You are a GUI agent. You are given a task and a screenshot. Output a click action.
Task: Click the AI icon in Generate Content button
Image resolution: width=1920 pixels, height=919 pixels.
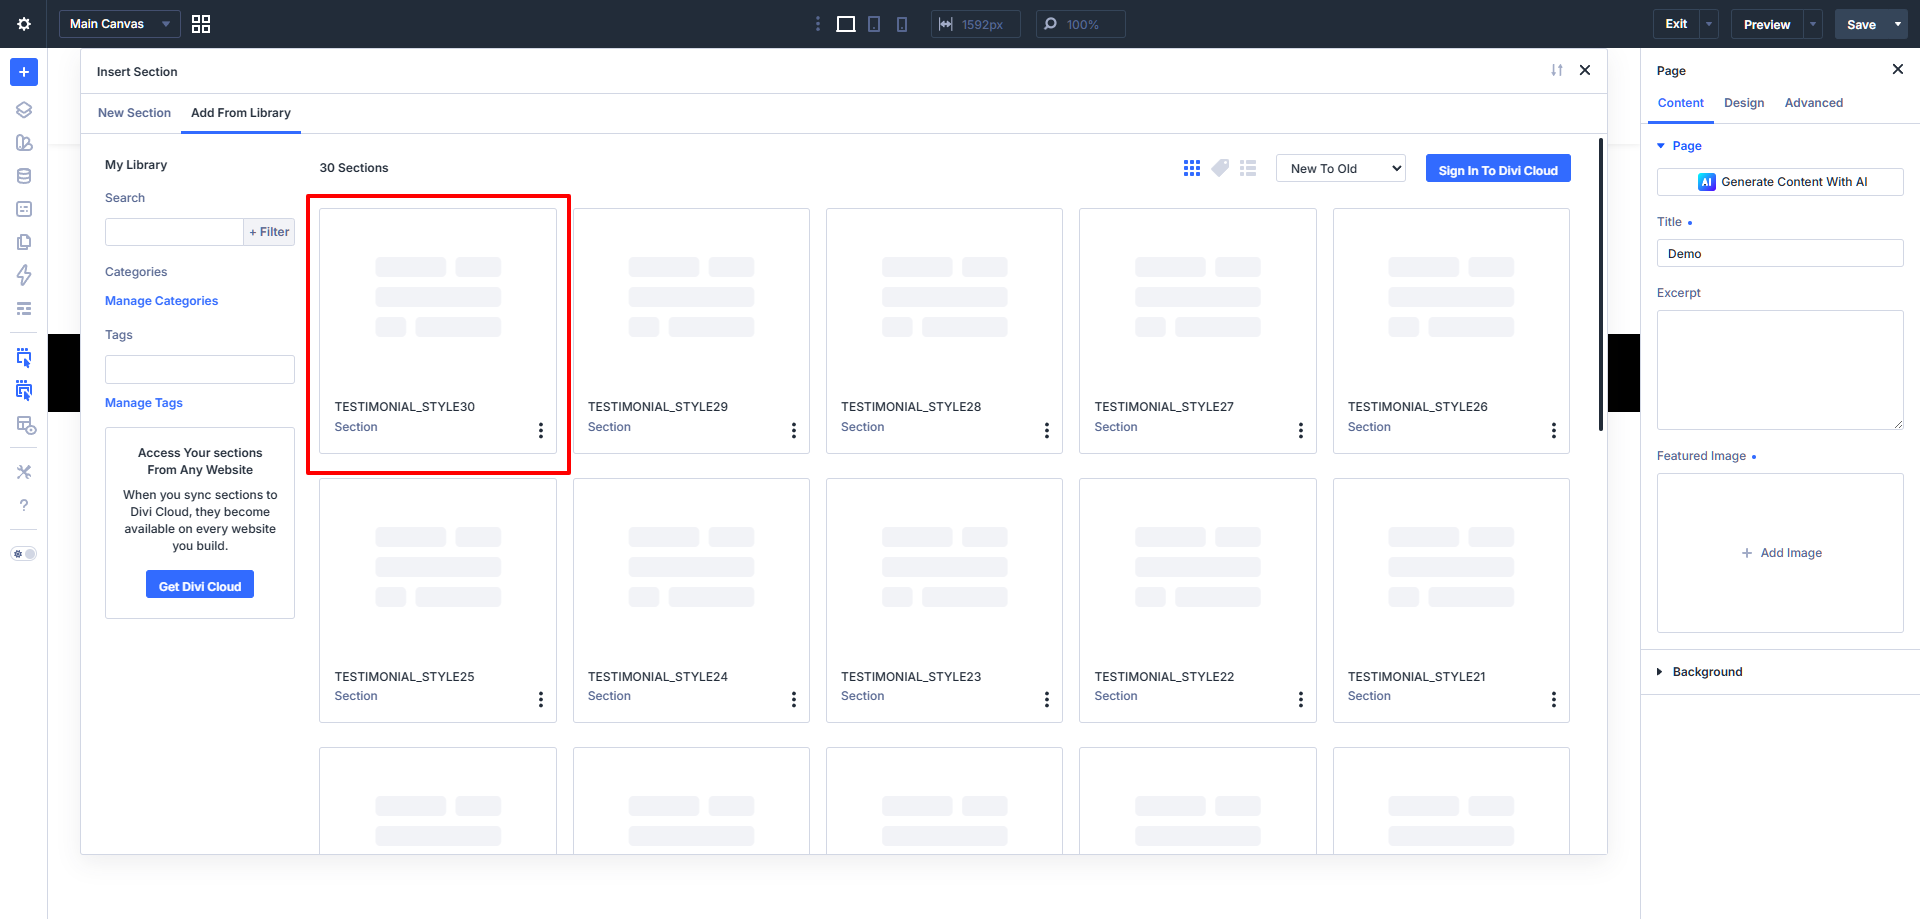[1707, 182]
